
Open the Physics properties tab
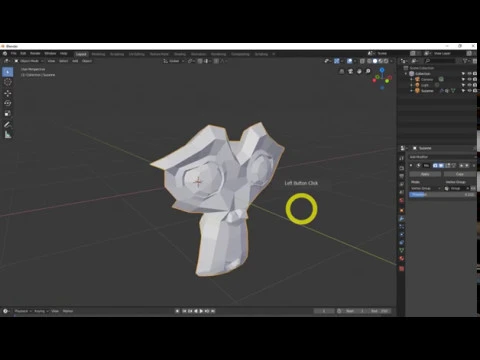pyautogui.click(x=402, y=235)
